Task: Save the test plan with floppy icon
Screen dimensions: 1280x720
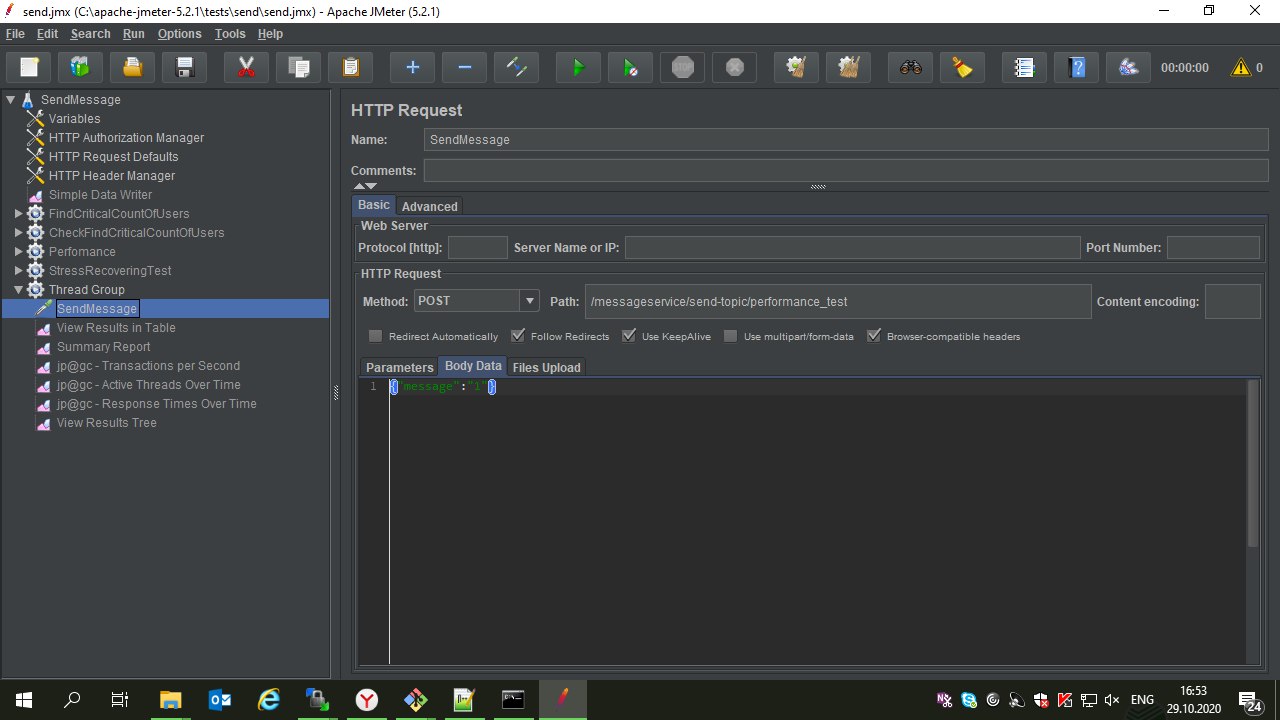Action: pyautogui.click(x=185, y=68)
